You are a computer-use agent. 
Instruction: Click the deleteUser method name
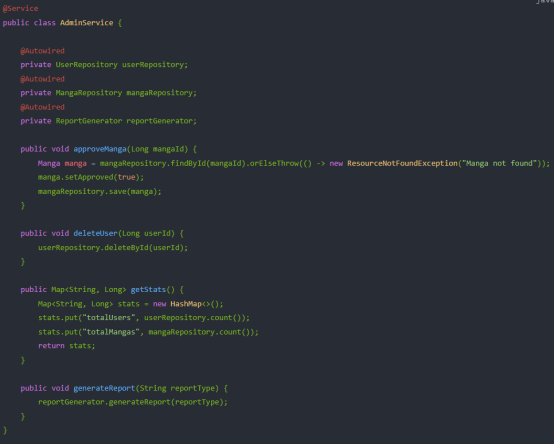click(x=95, y=233)
